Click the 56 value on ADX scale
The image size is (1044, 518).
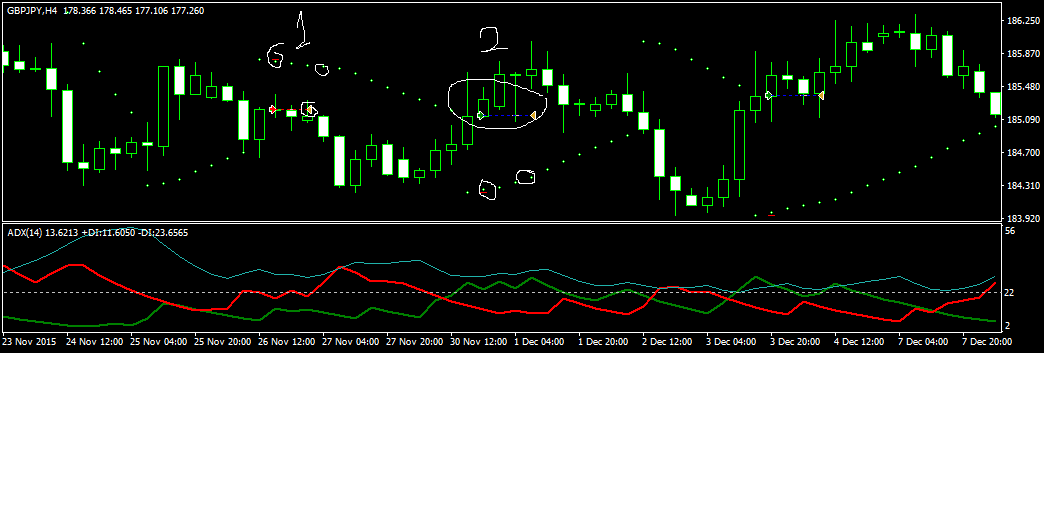click(1010, 231)
